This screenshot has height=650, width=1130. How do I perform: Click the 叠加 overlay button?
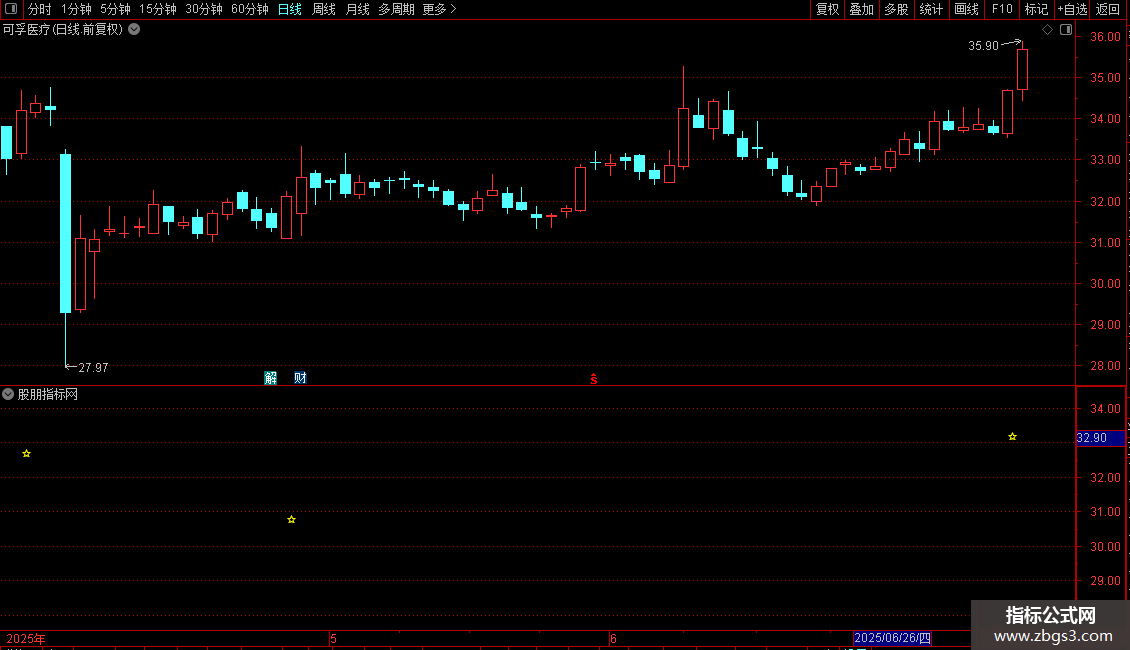coord(861,9)
